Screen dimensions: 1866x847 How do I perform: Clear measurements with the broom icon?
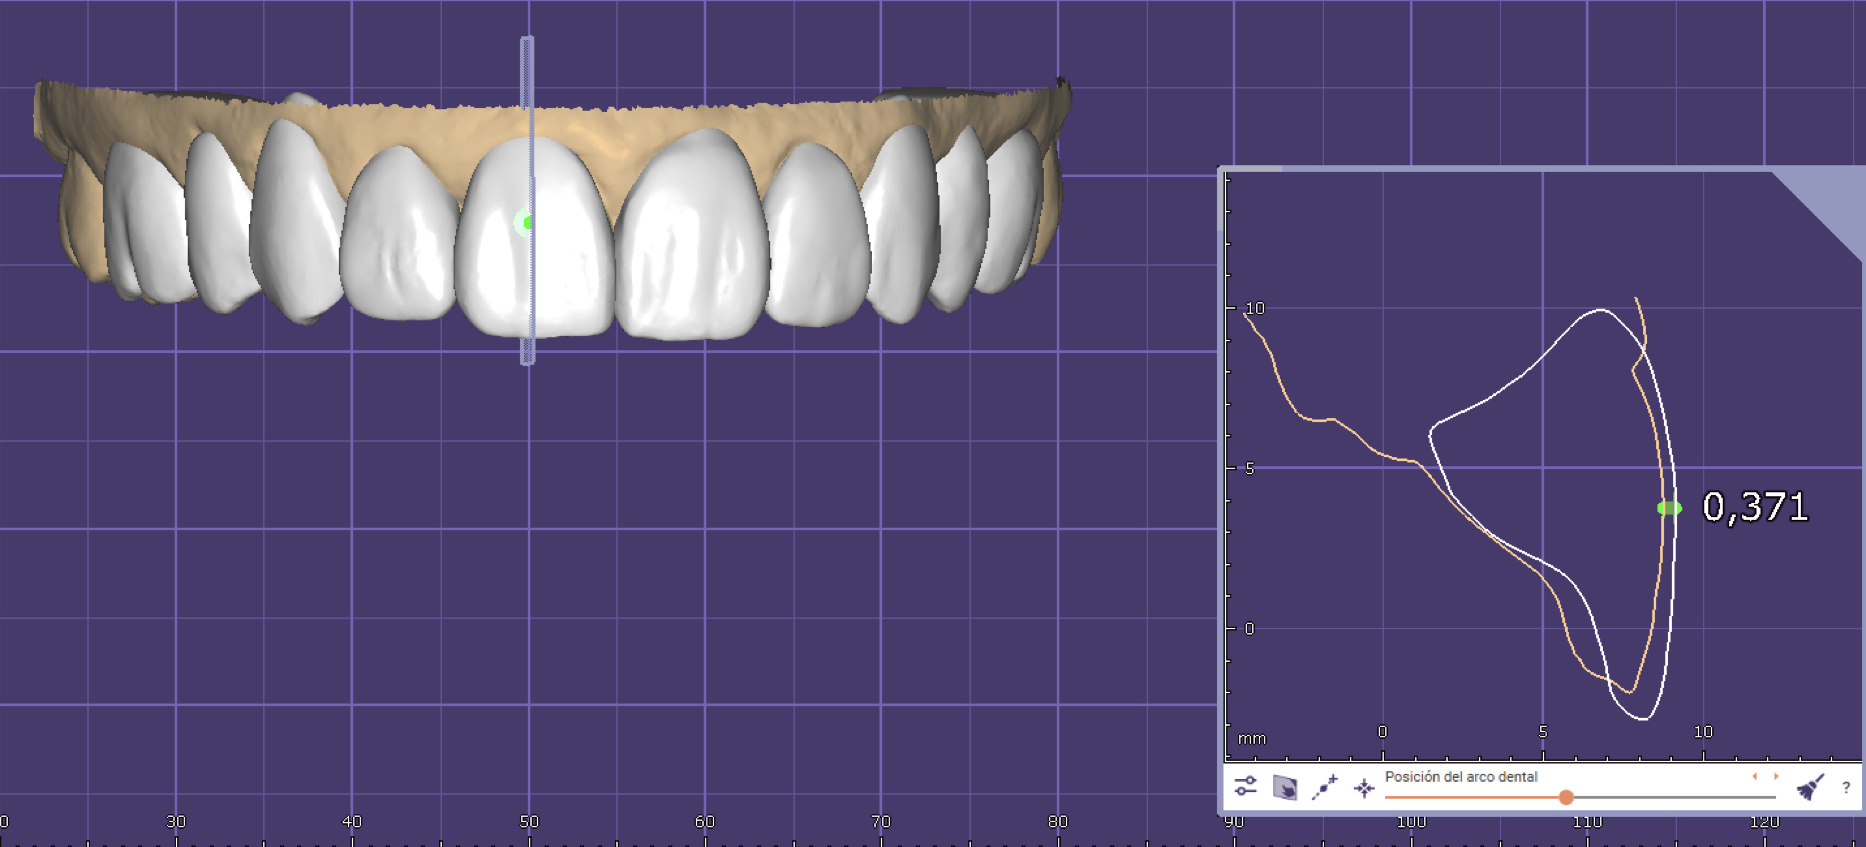(x=1810, y=788)
